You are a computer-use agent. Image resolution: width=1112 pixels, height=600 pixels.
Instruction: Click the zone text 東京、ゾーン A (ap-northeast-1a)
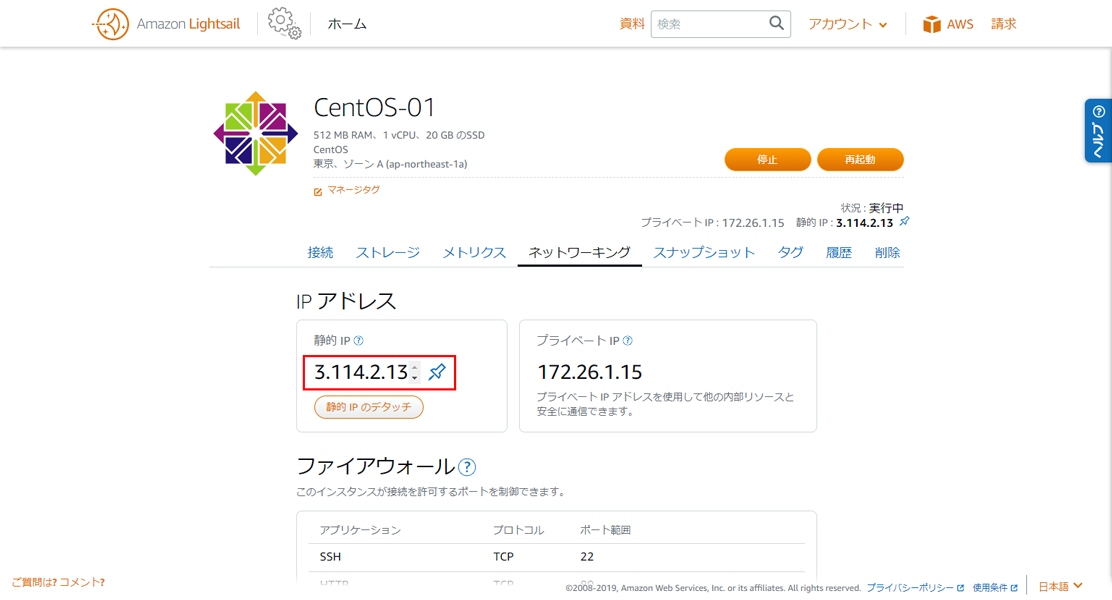390,164
